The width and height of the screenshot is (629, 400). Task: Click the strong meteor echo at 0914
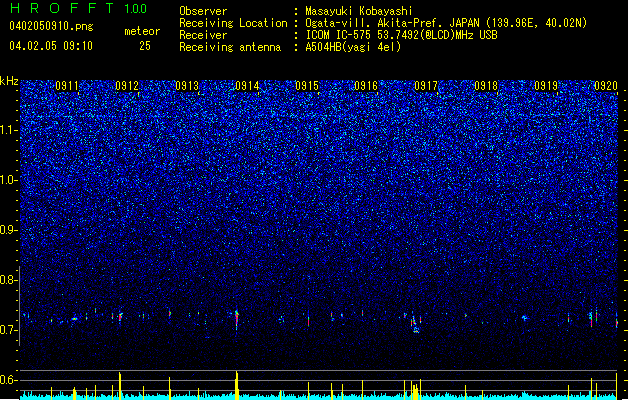pos(237,319)
